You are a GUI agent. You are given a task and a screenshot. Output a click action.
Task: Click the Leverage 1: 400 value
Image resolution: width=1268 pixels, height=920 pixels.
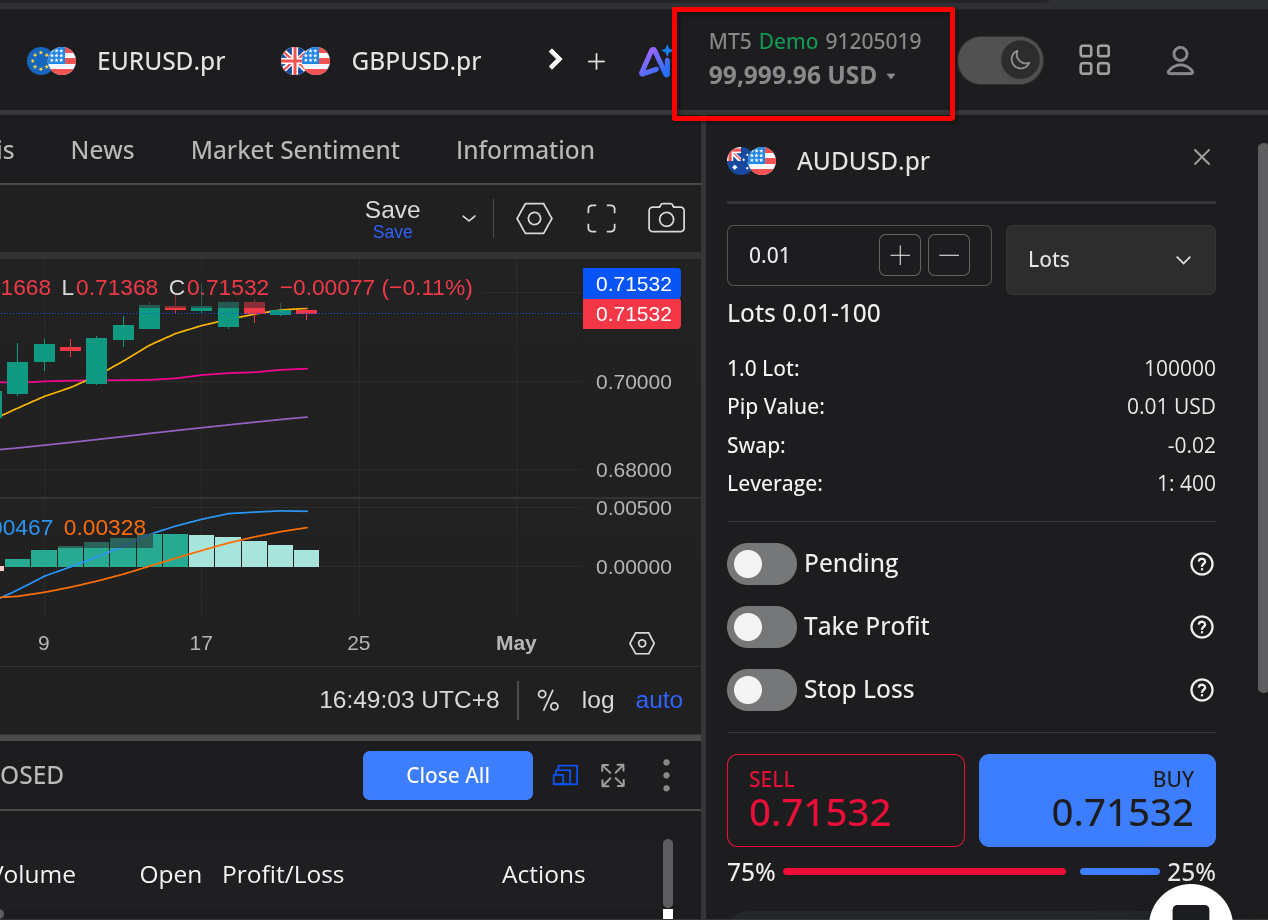[x=1186, y=484]
